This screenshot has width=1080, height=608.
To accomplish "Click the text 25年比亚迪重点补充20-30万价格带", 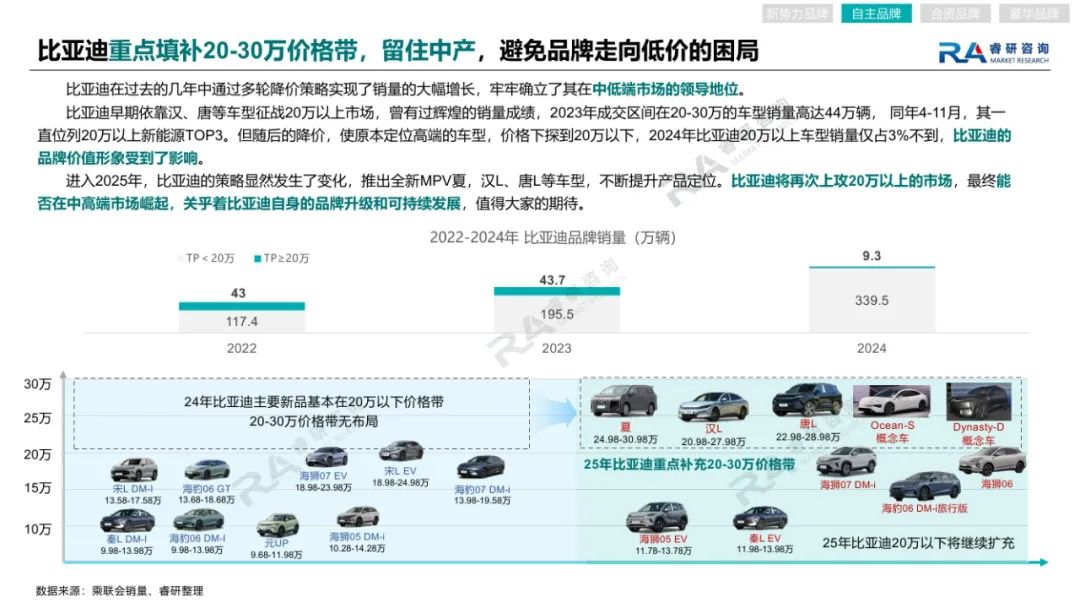I will 689,465.
